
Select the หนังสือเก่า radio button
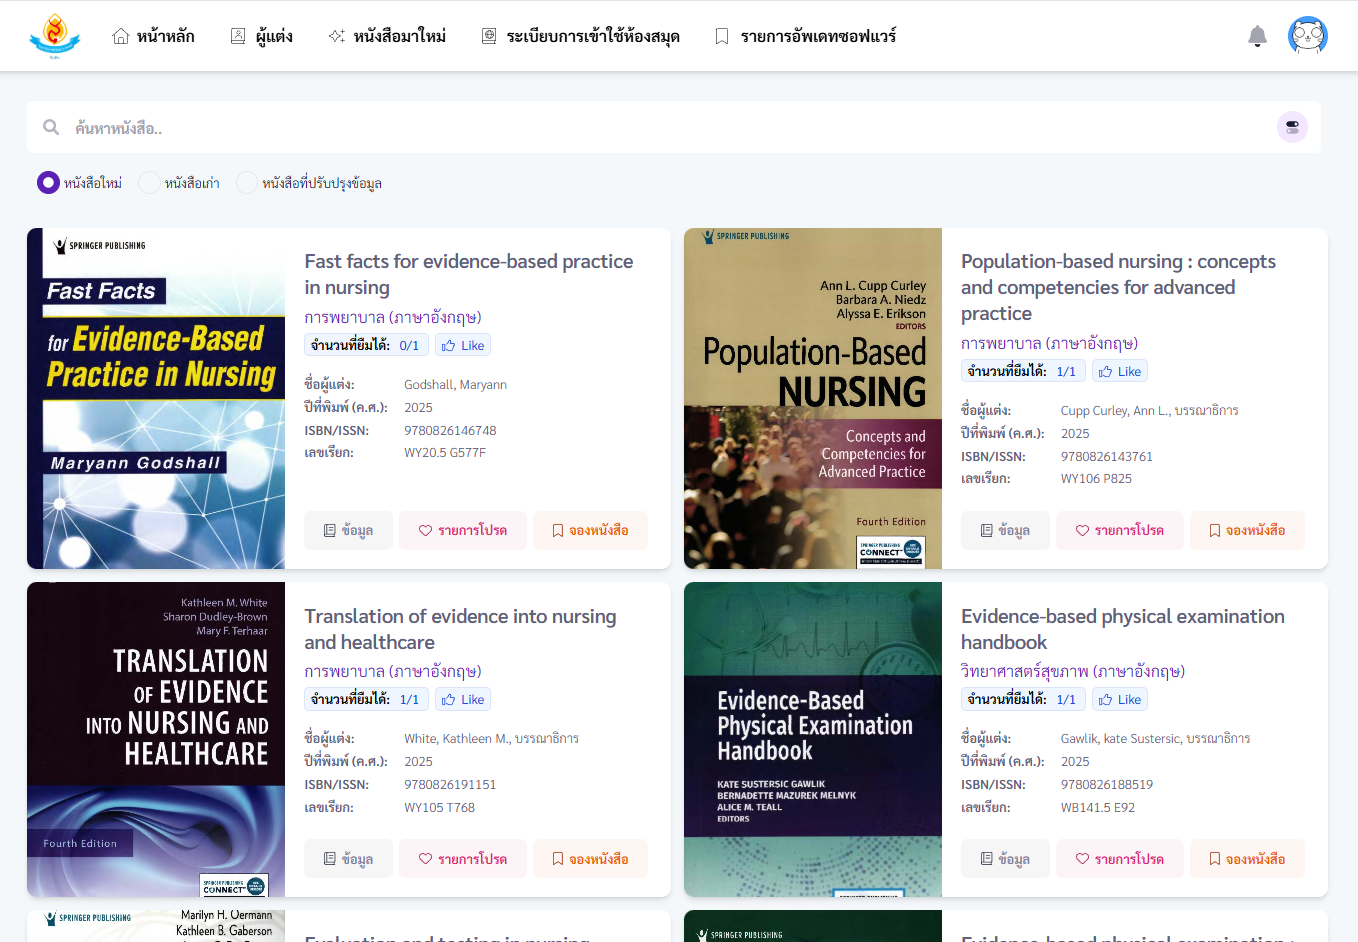pyautogui.click(x=149, y=183)
